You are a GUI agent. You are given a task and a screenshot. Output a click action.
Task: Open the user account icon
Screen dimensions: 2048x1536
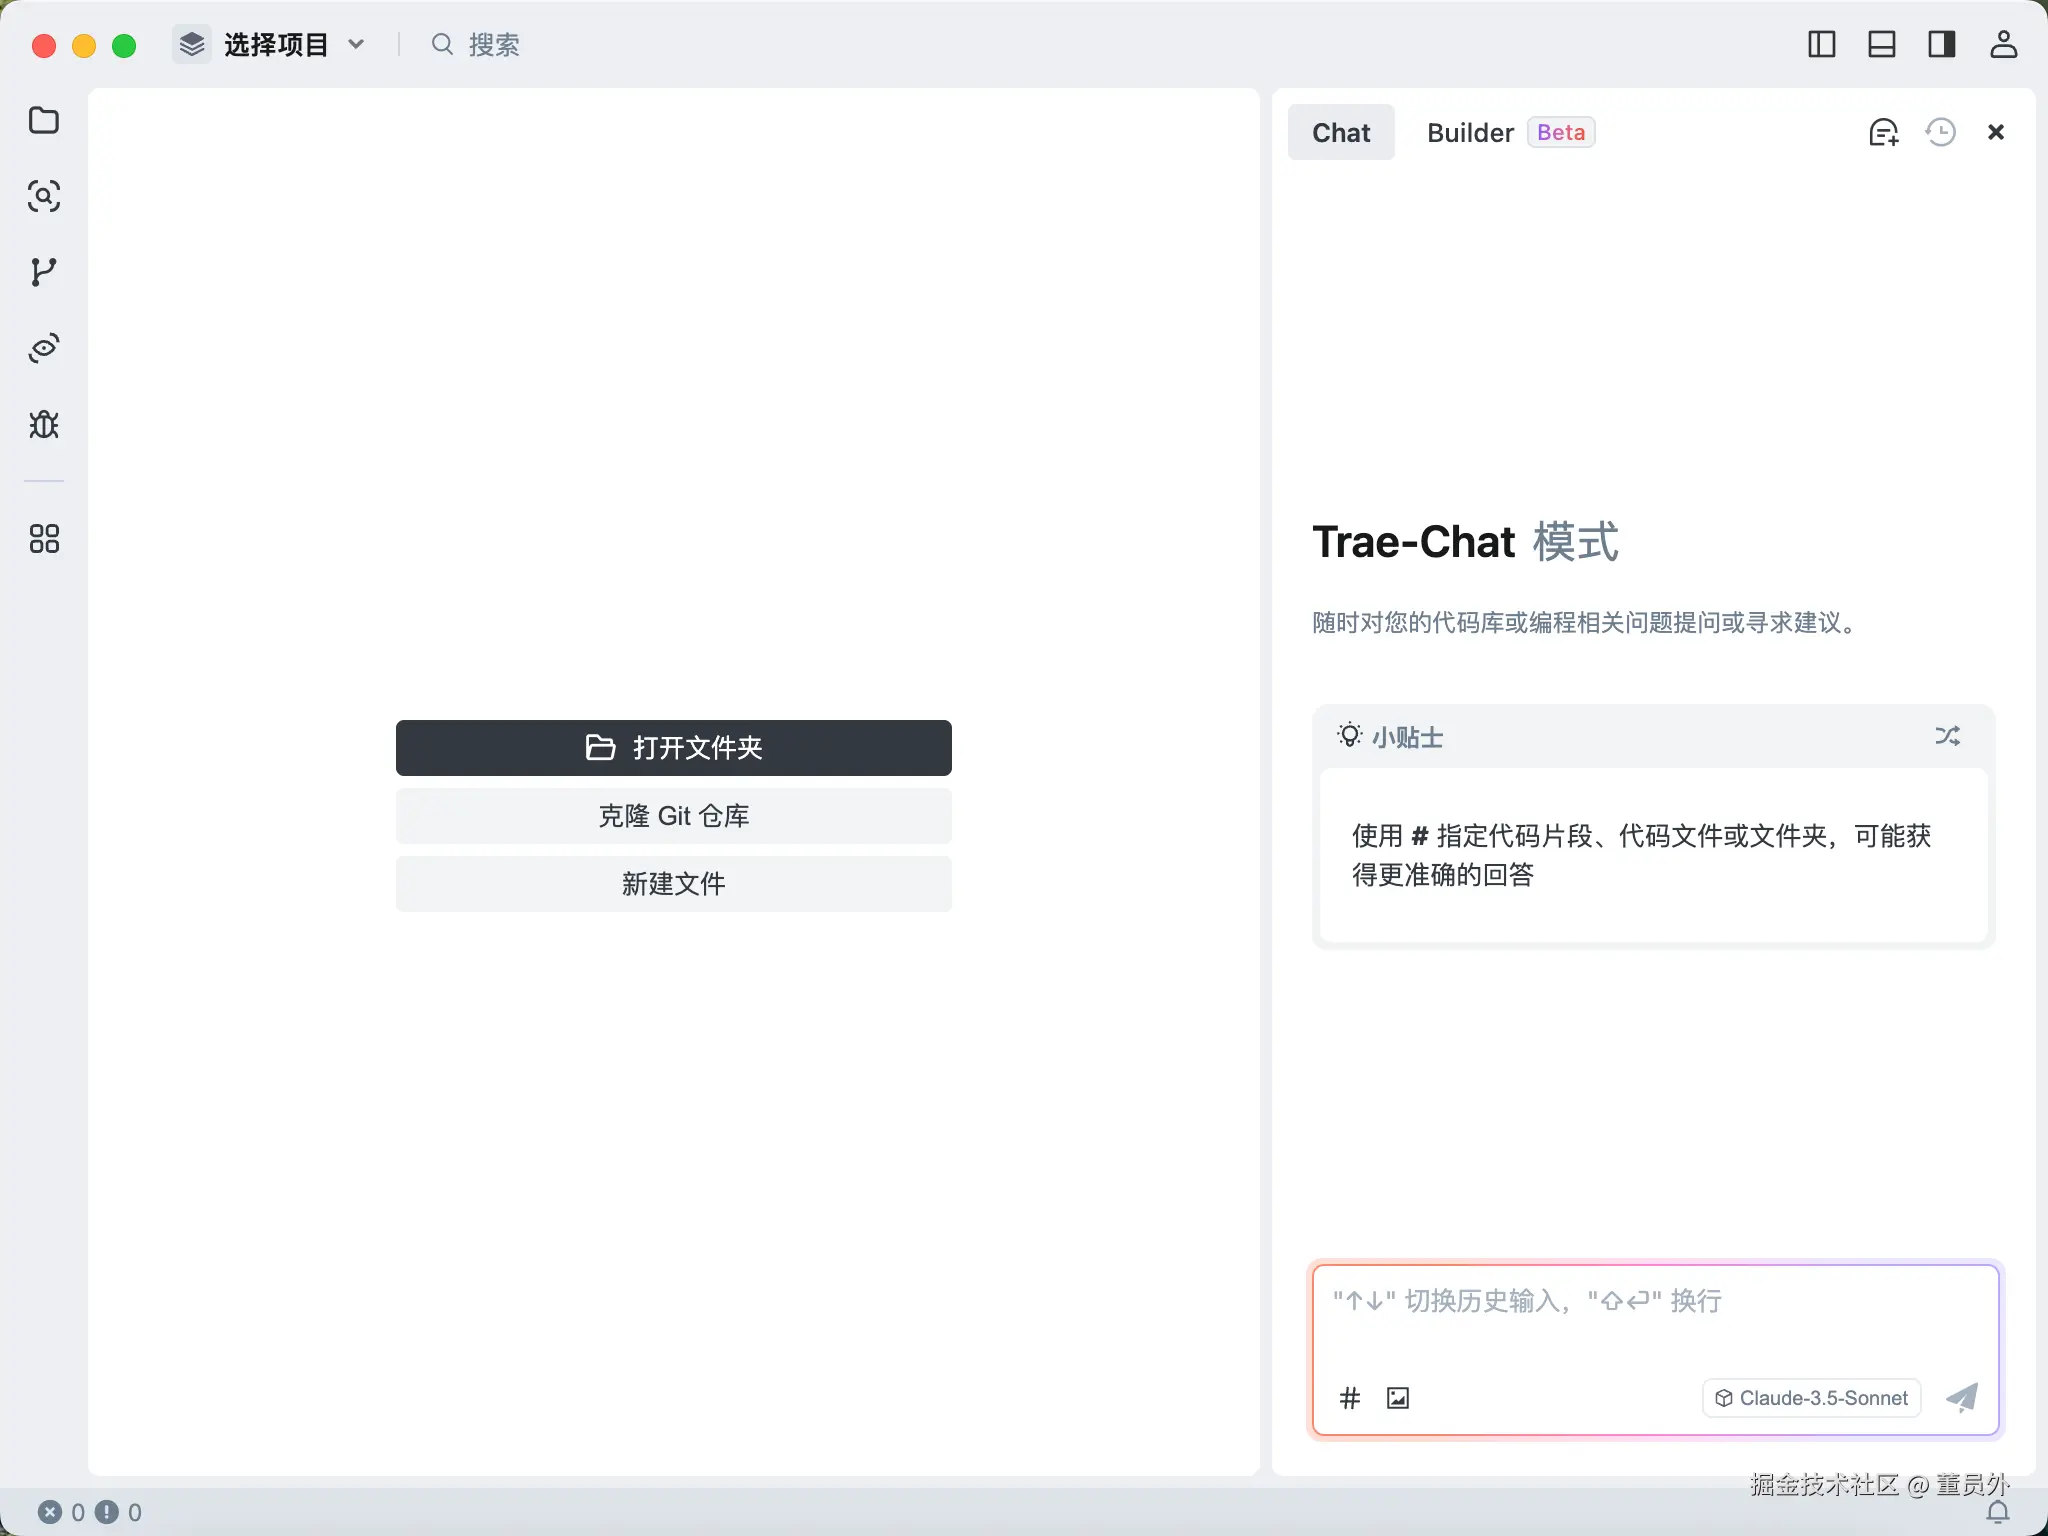(2003, 44)
